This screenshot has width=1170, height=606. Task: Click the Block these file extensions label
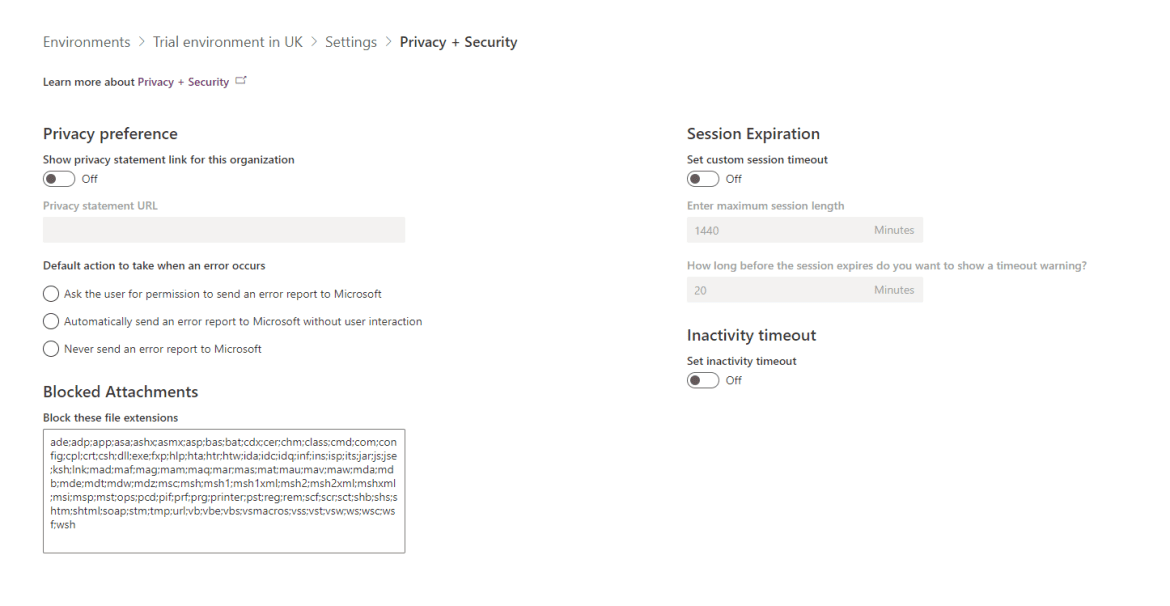coord(110,418)
